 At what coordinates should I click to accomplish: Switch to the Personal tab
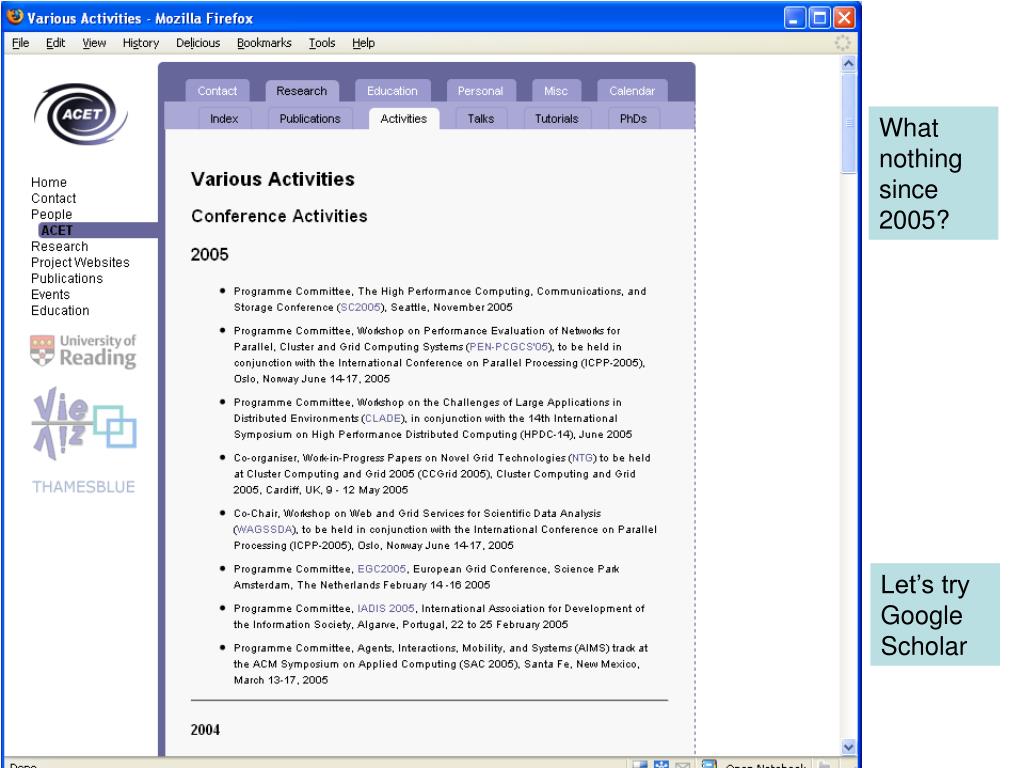click(481, 91)
